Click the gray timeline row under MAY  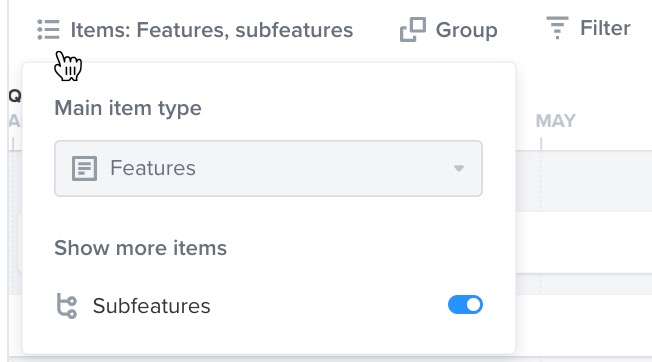584,181
